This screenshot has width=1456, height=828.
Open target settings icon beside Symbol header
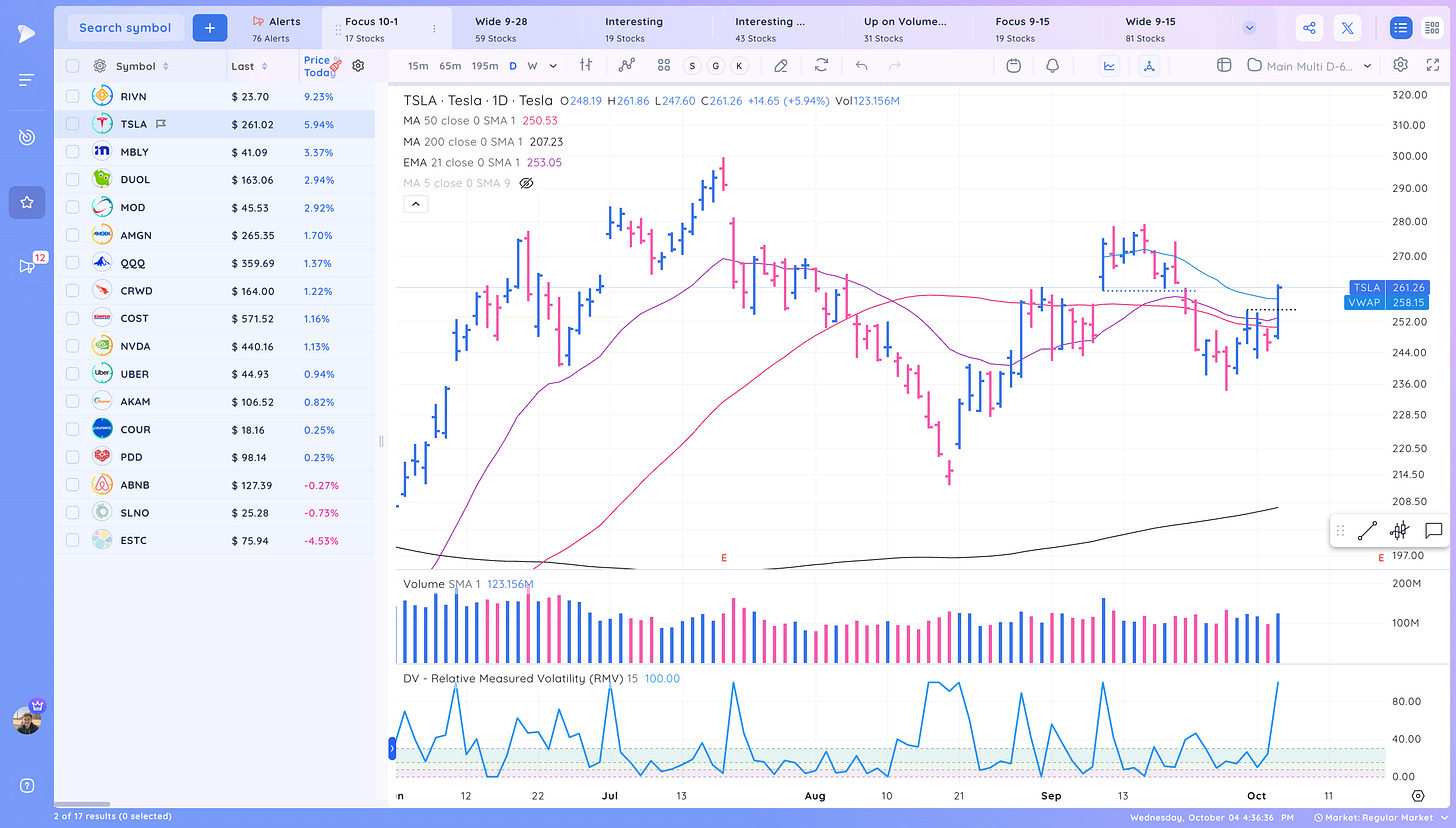(x=100, y=66)
